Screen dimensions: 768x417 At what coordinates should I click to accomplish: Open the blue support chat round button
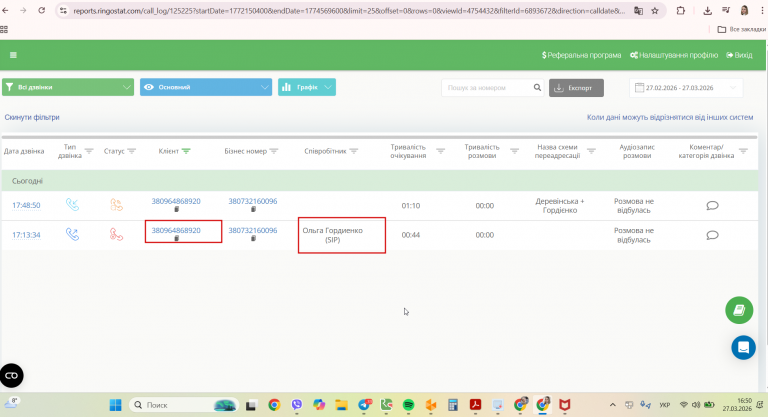pyautogui.click(x=743, y=347)
